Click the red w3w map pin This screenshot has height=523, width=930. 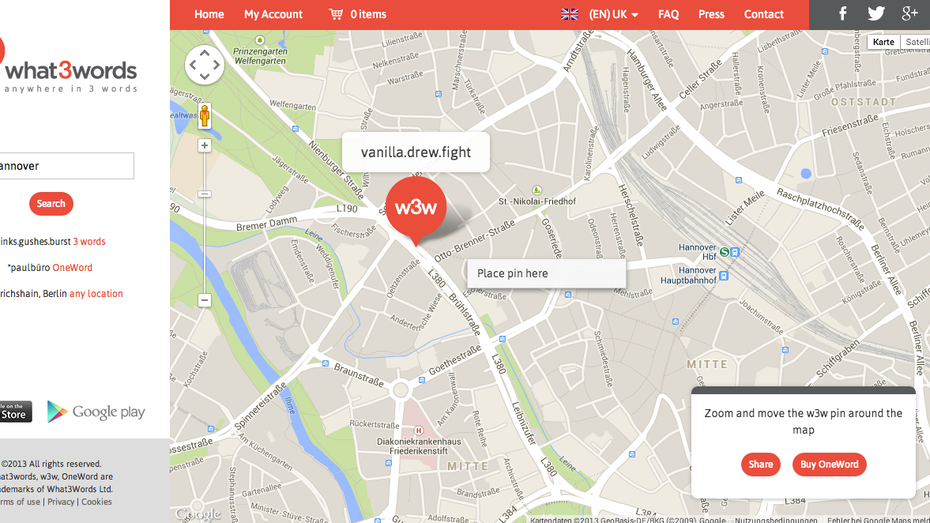(x=415, y=207)
